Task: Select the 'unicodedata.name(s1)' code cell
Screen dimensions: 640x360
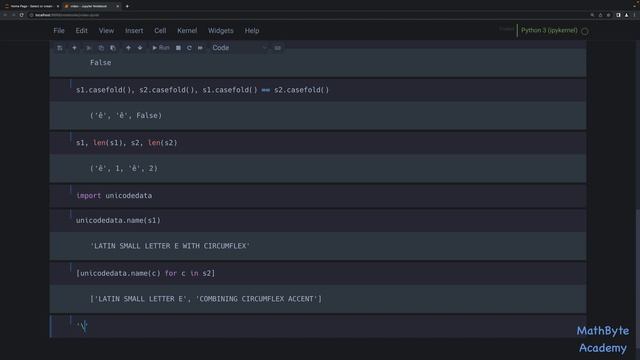Action: [318, 220]
